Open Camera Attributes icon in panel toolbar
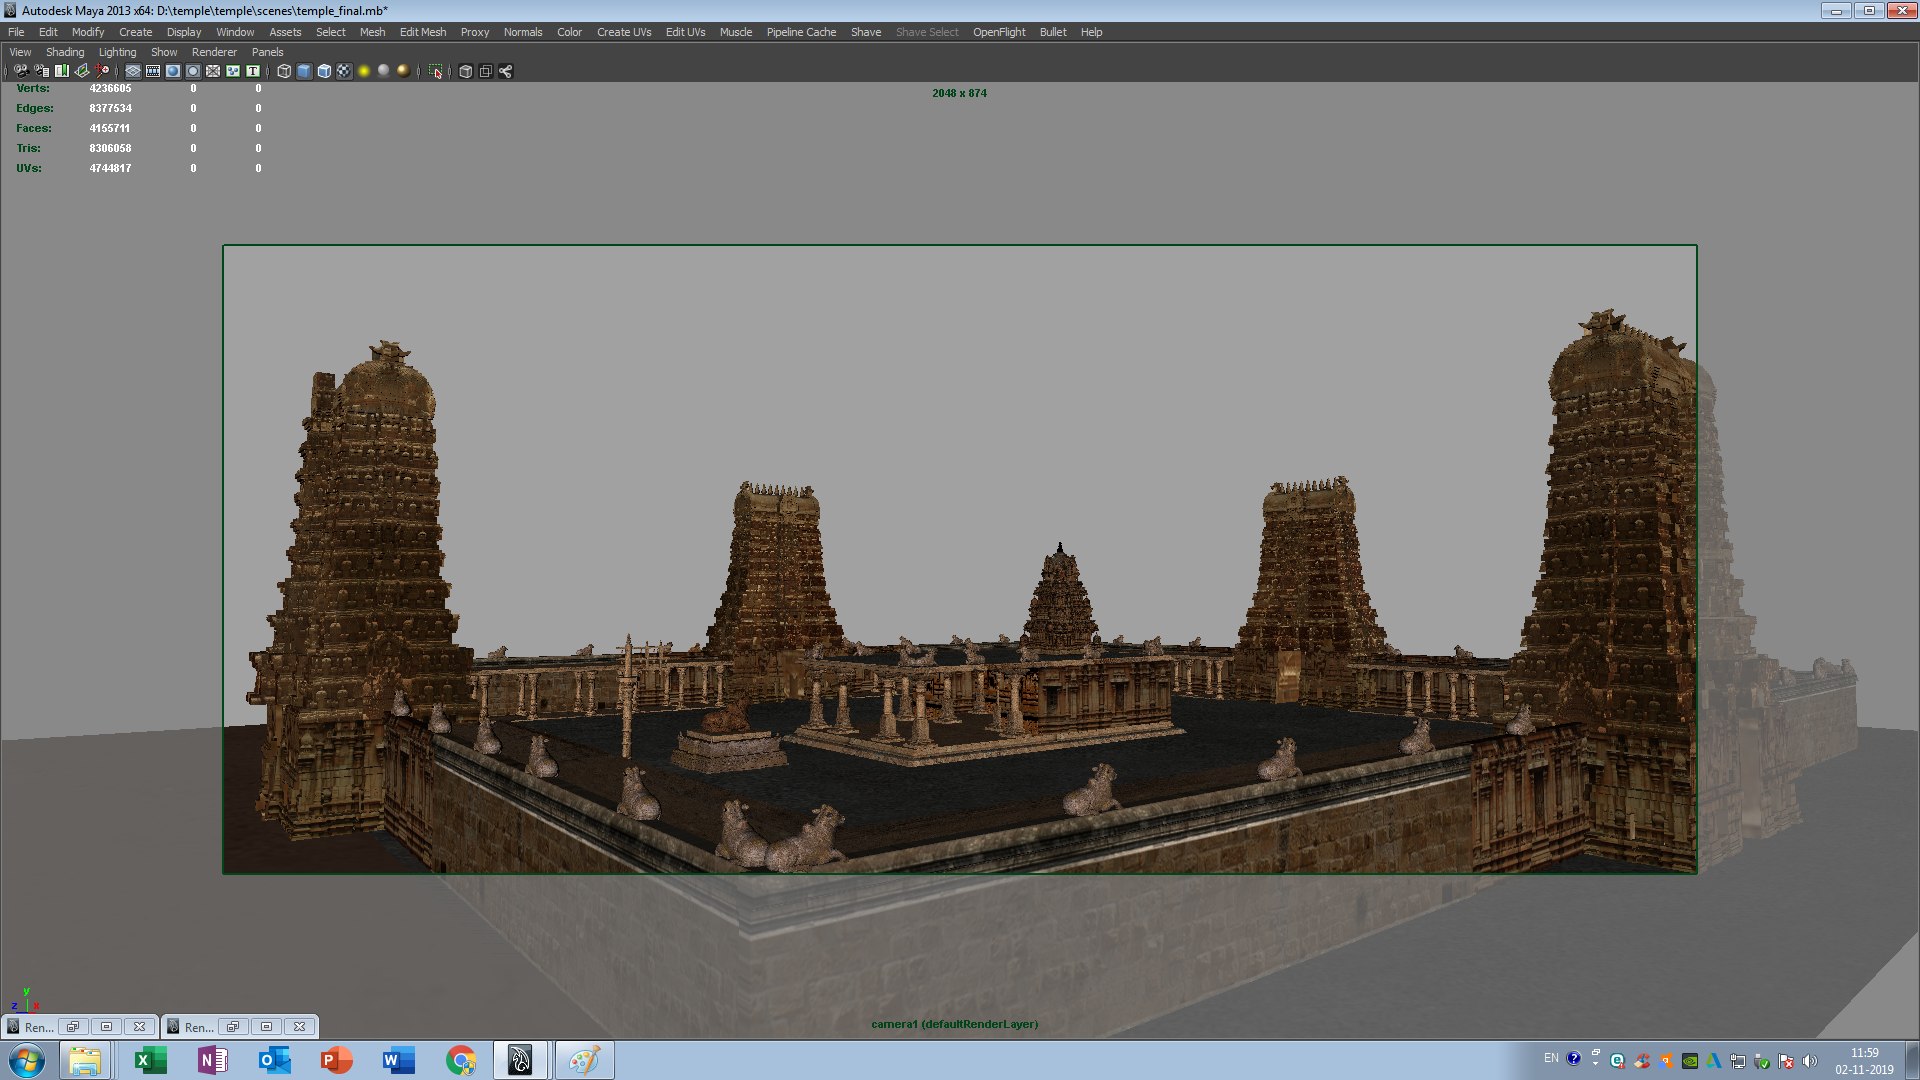Viewport: 1920px width, 1080px height. click(x=42, y=71)
